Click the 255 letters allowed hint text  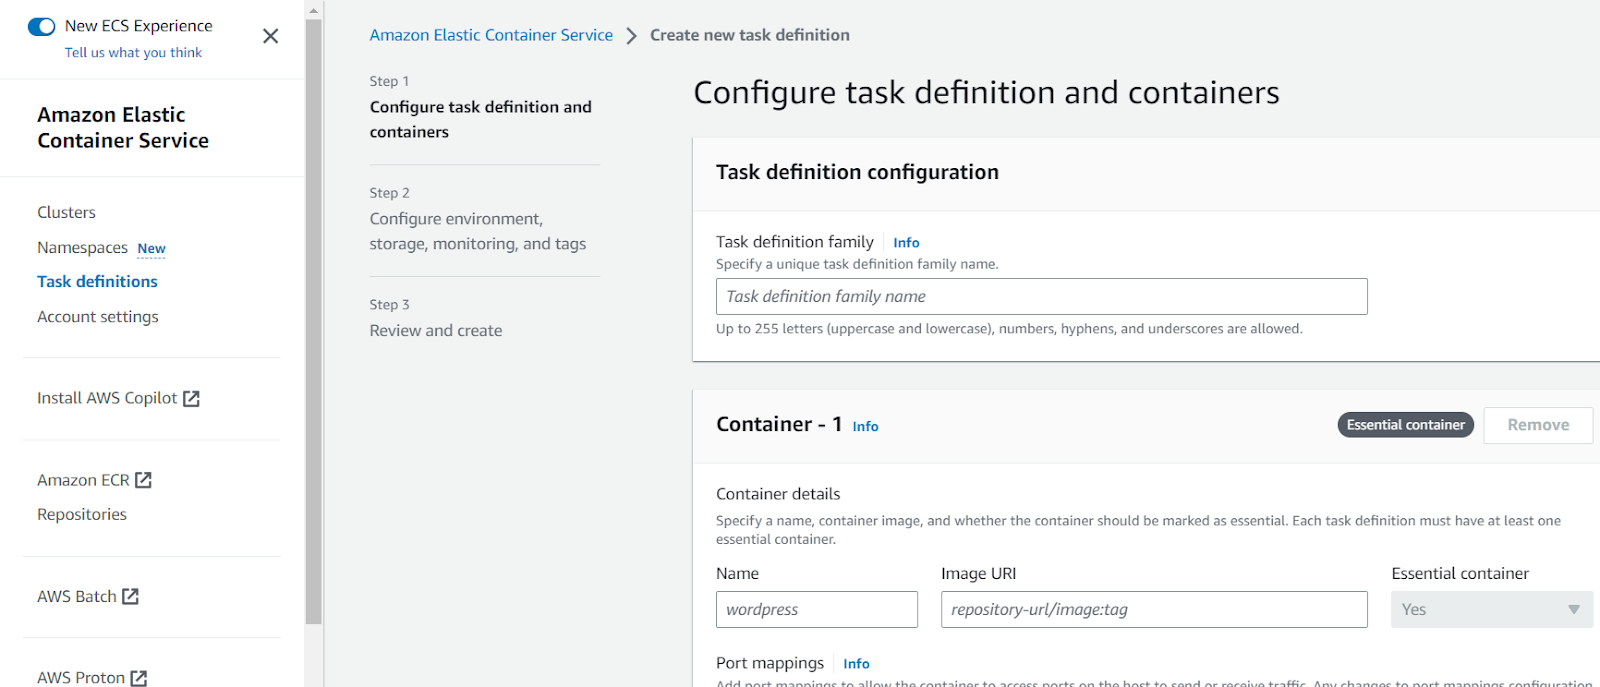1009,329
